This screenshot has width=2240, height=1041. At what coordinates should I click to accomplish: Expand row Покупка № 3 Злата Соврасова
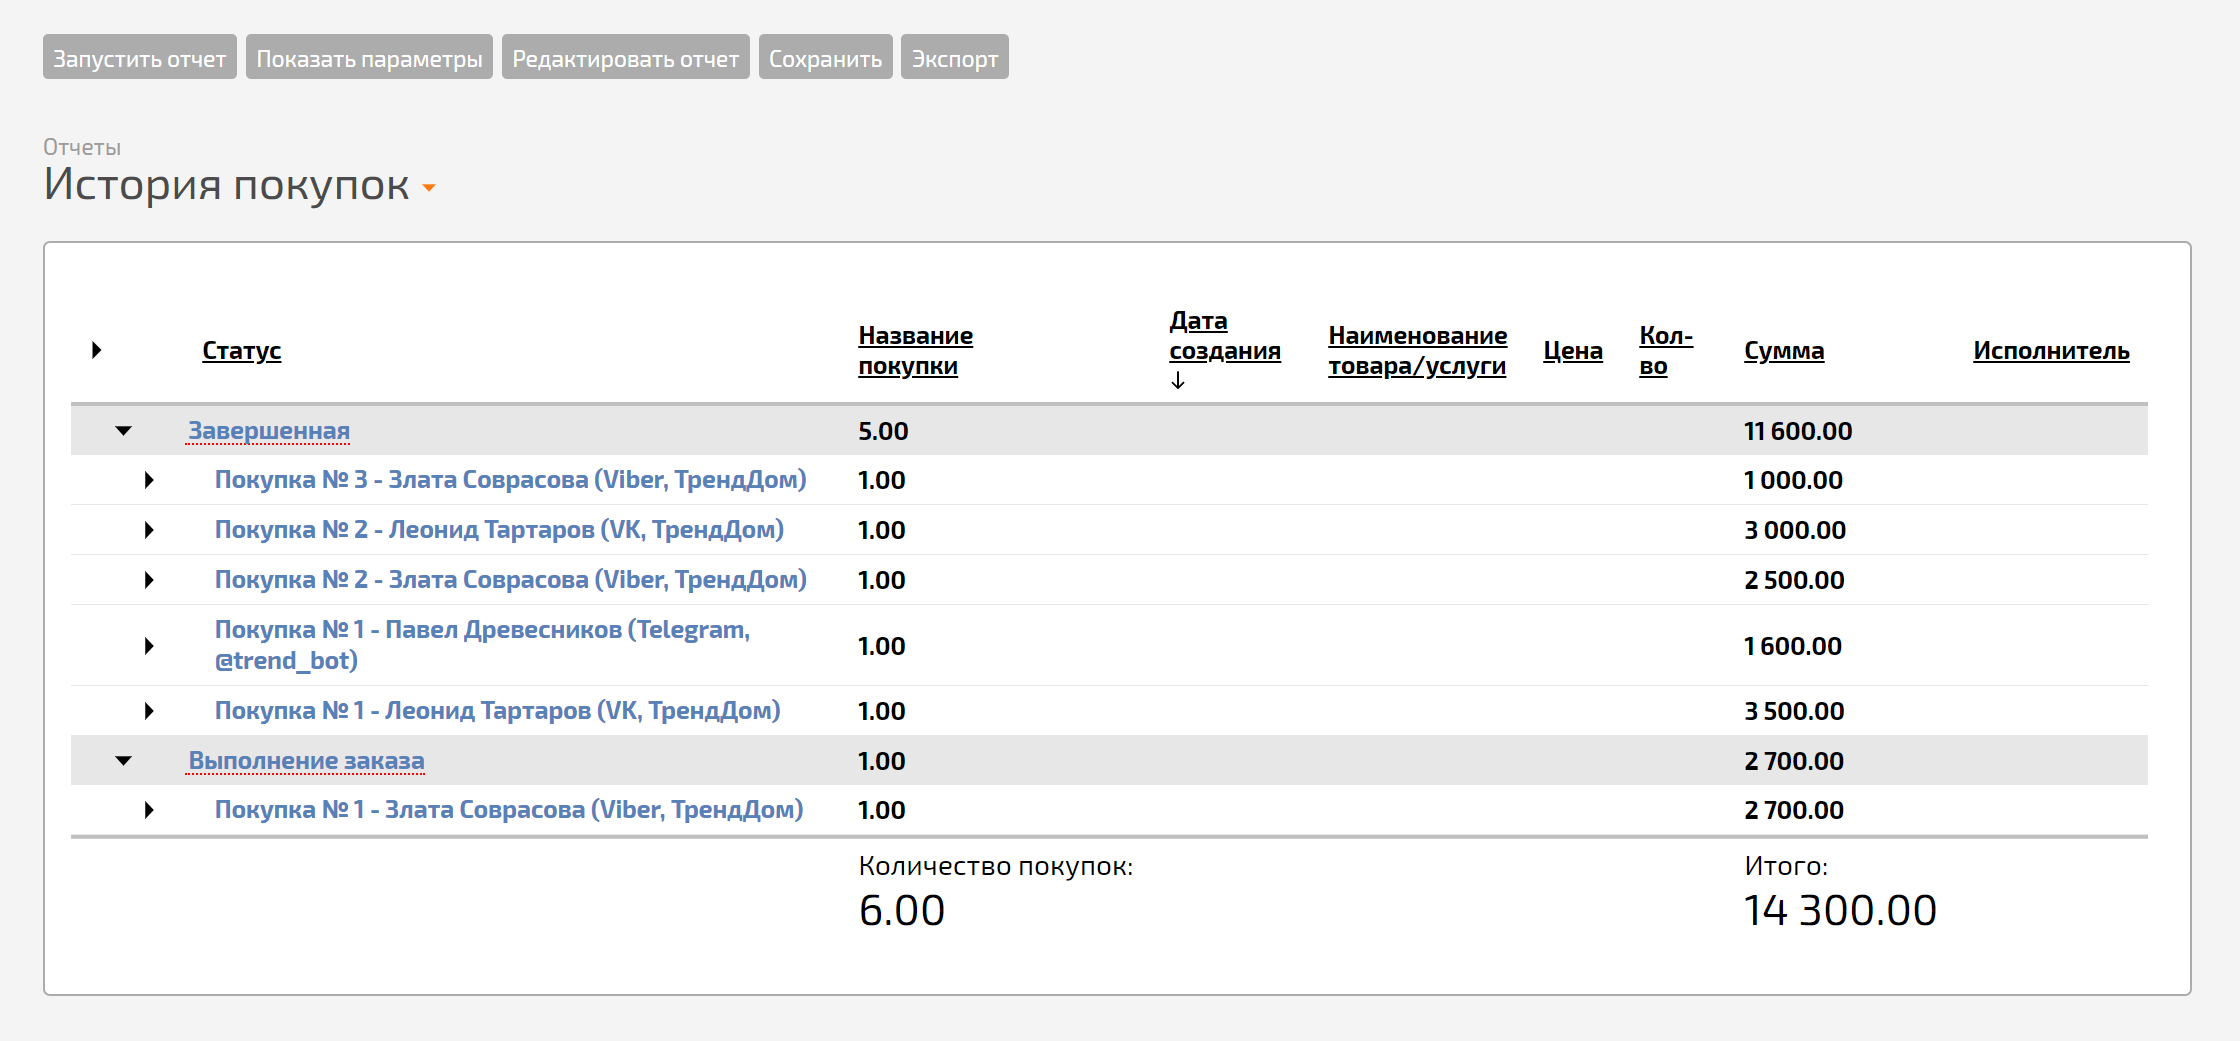coord(149,480)
